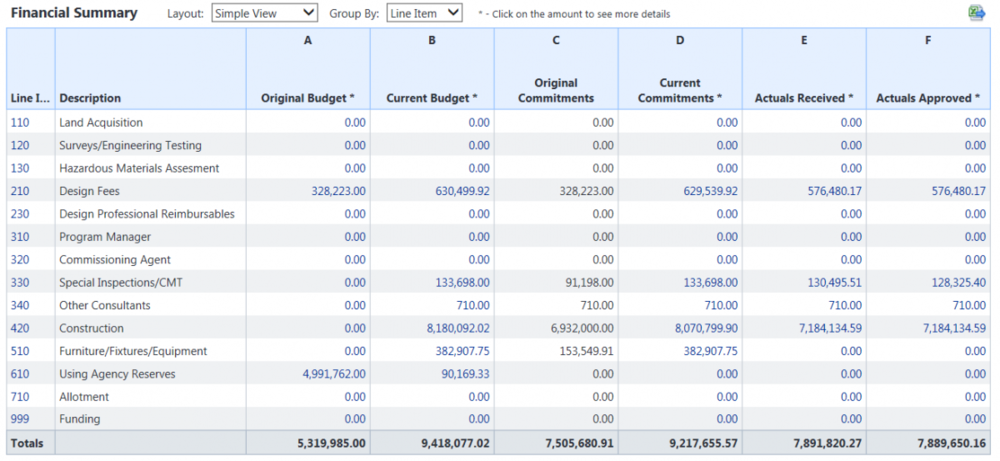The width and height of the screenshot is (1000, 461).
Task: Select the Allotment description cell
Action: [x=151, y=397]
